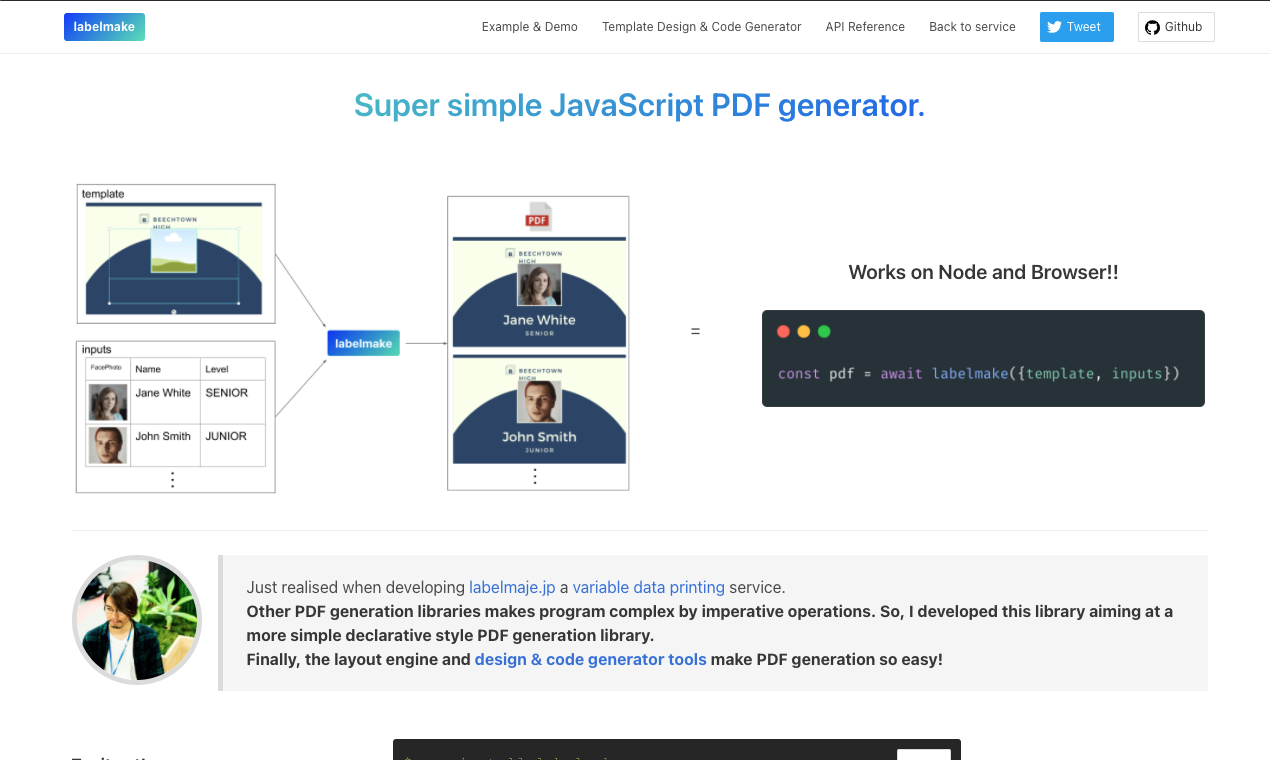The image size is (1270, 760).
Task: Click the green dot in code window
Action: [x=824, y=332]
